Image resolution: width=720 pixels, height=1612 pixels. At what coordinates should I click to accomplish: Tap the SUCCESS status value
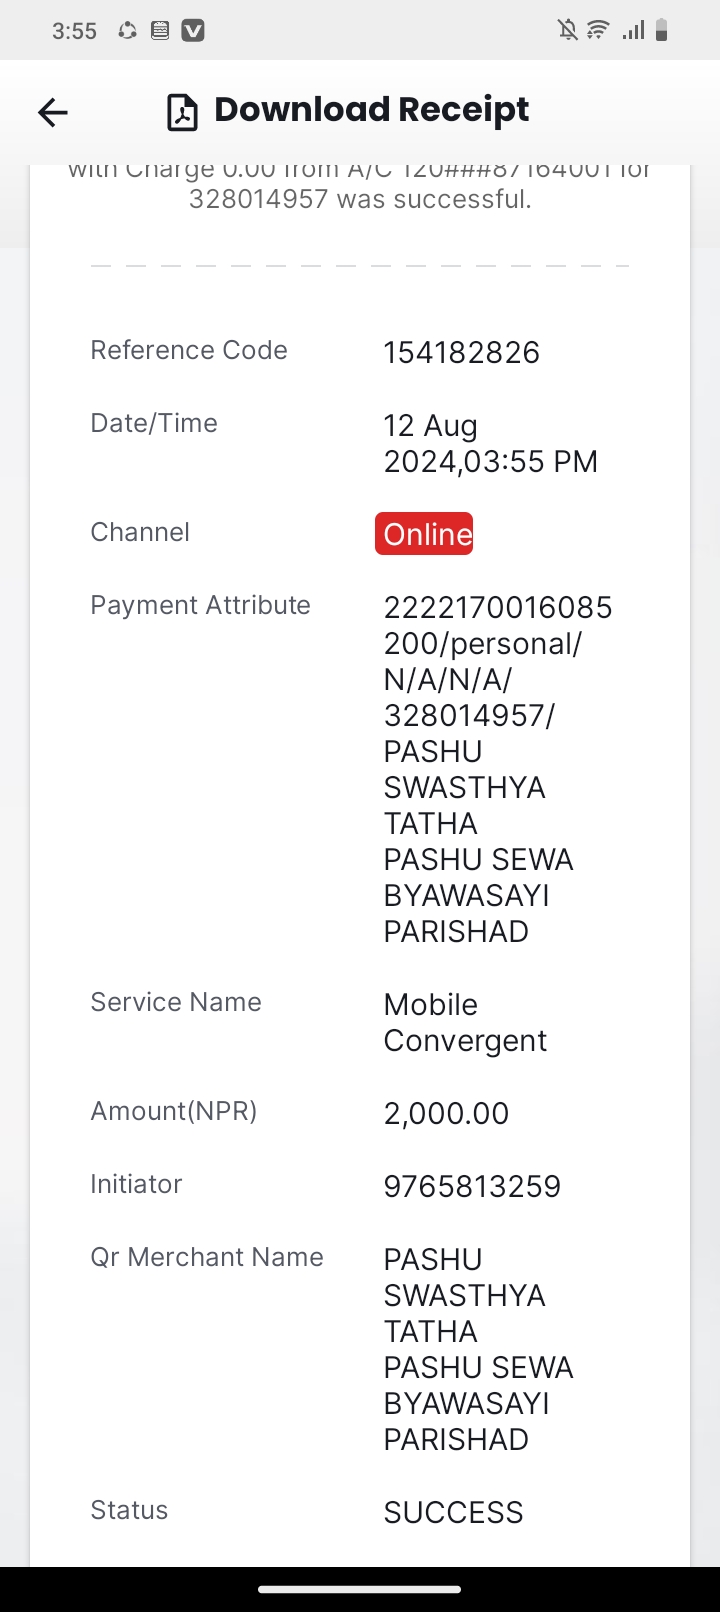click(x=453, y=1512)
